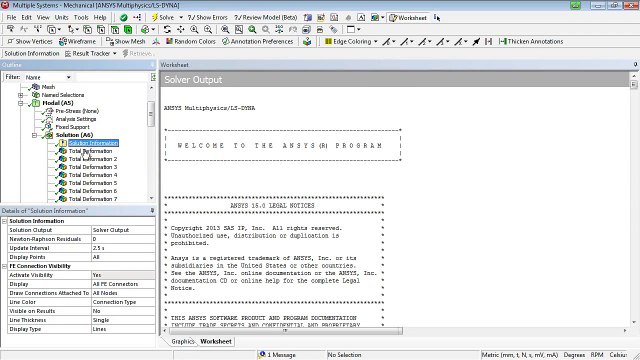Click the Update Interval value field

pos(123,248)
